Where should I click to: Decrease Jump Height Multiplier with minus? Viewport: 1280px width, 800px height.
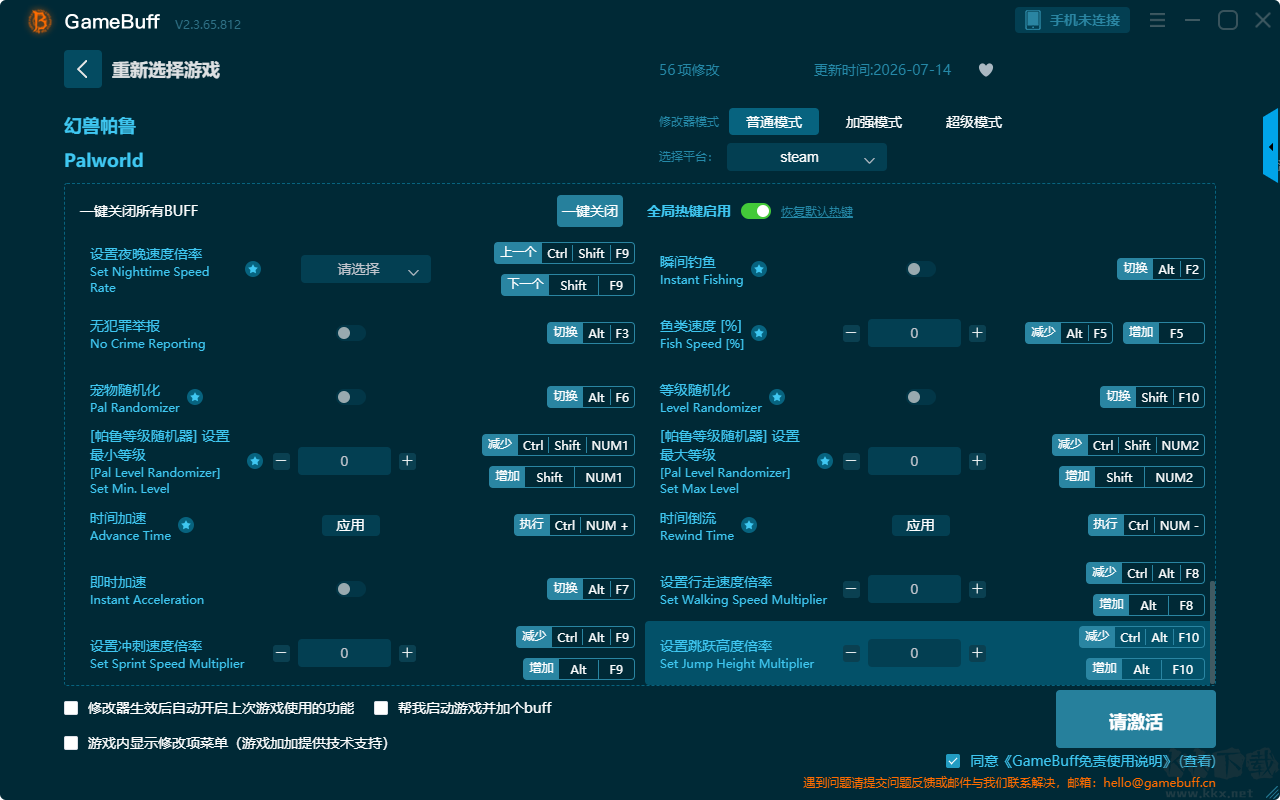pyautogui.click(x=851, y=653)
